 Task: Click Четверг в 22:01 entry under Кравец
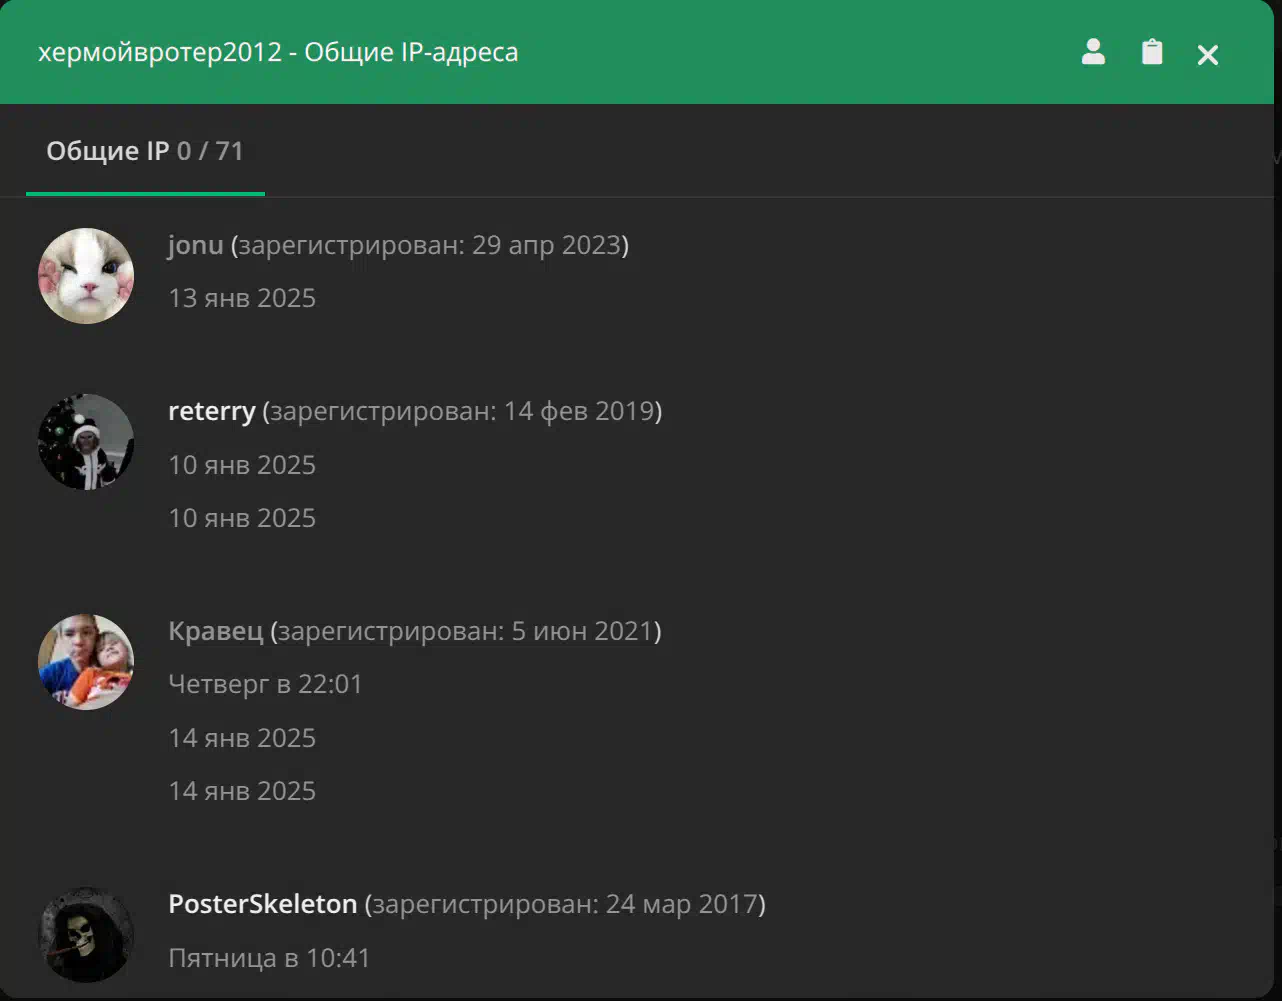coord(266,685)
